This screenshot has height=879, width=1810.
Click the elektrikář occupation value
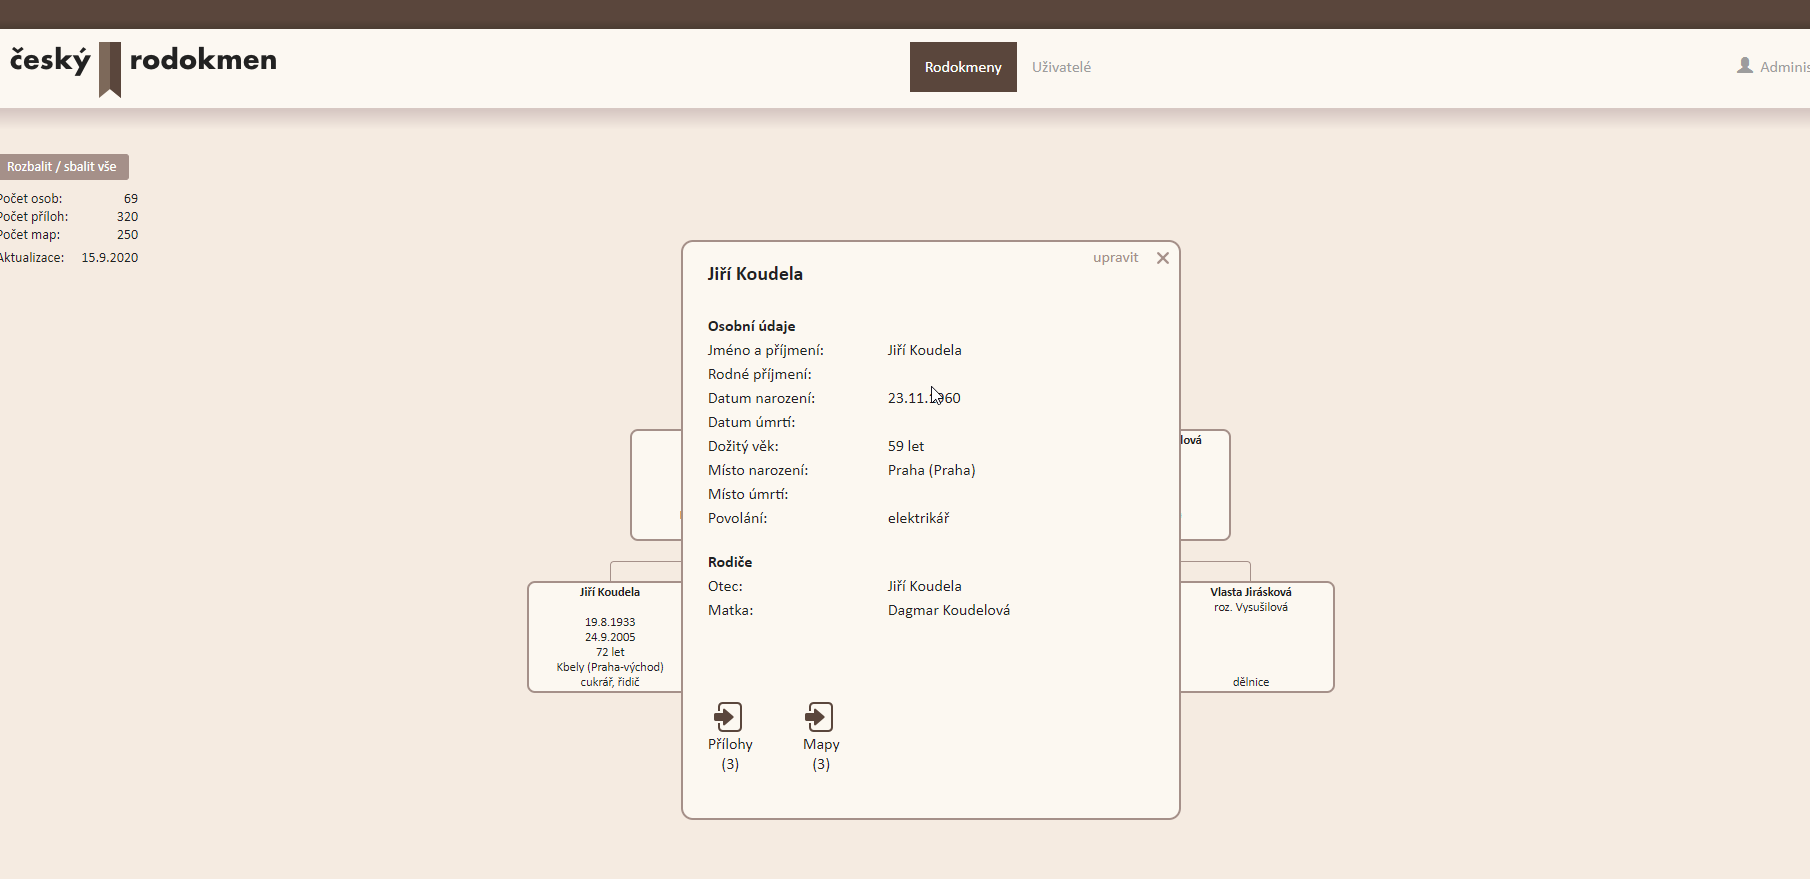coord(918,518)
